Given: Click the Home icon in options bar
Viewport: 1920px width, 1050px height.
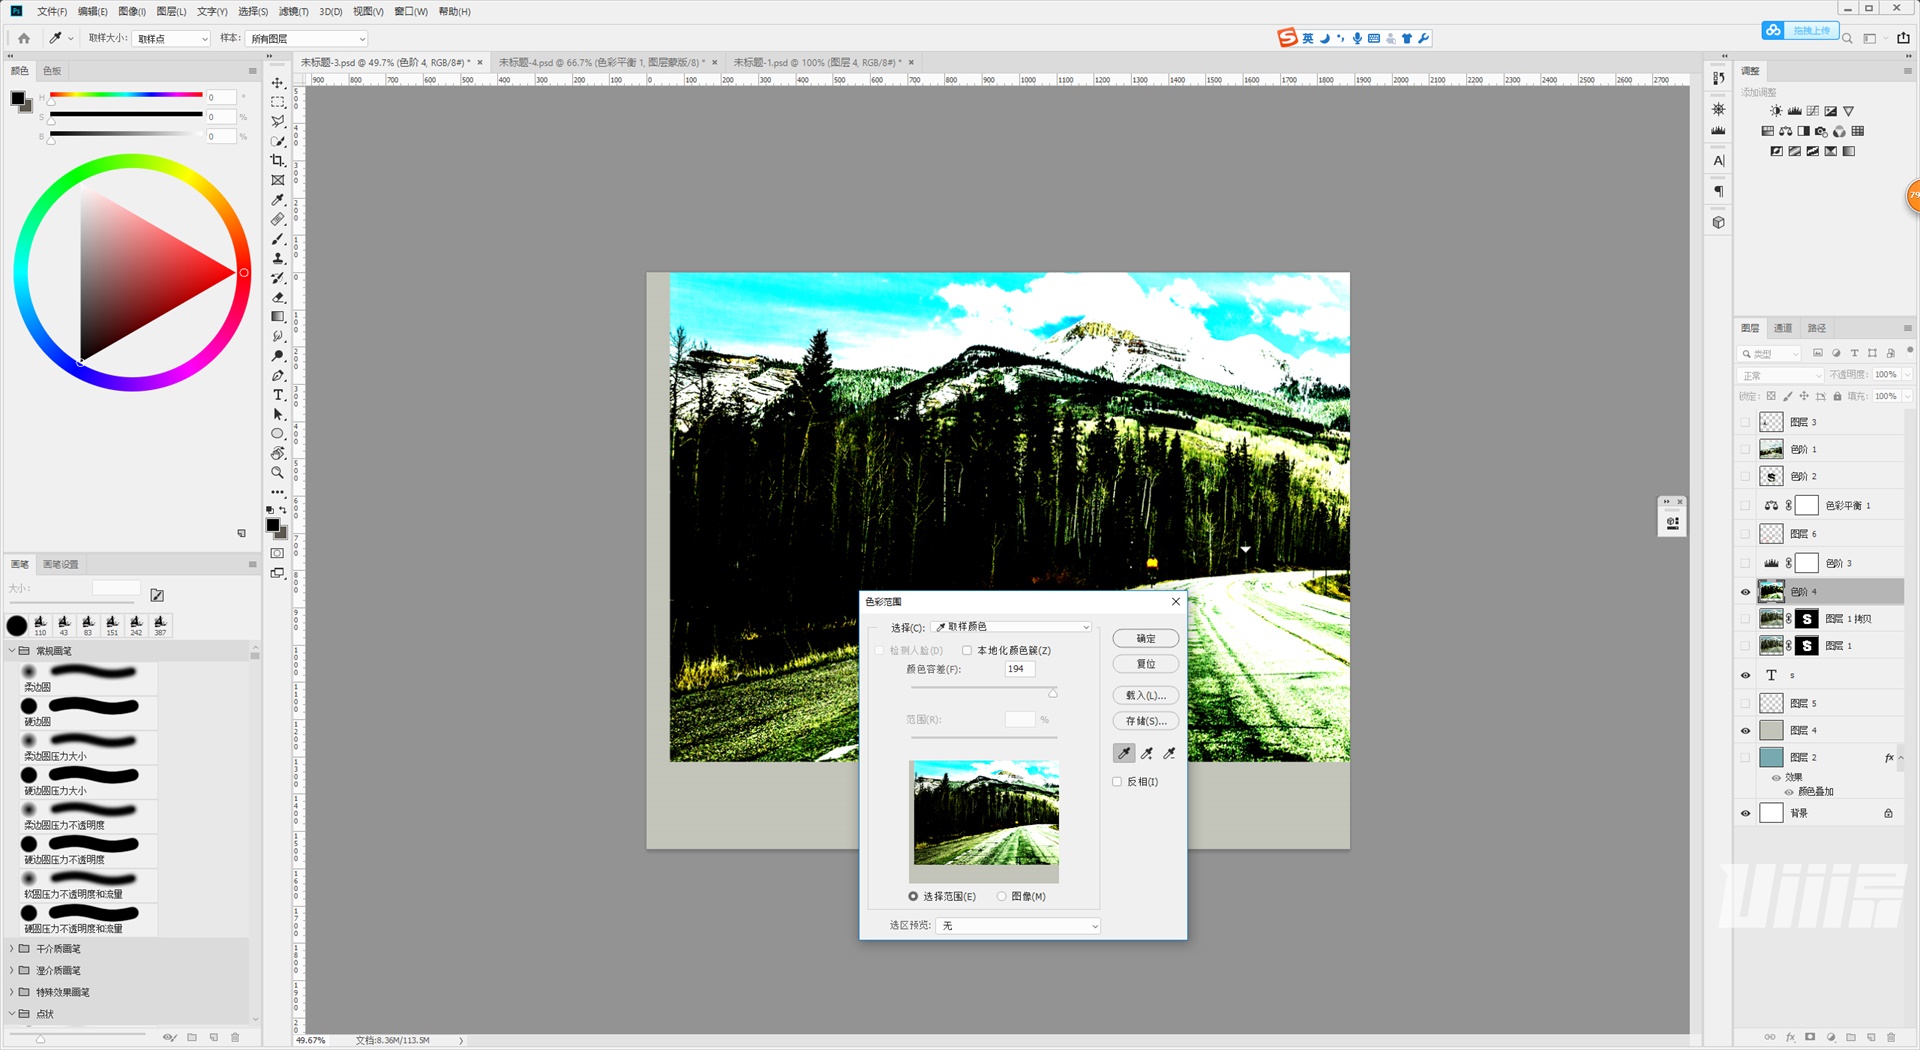Looking at the screenshot, I should (24, 38).
